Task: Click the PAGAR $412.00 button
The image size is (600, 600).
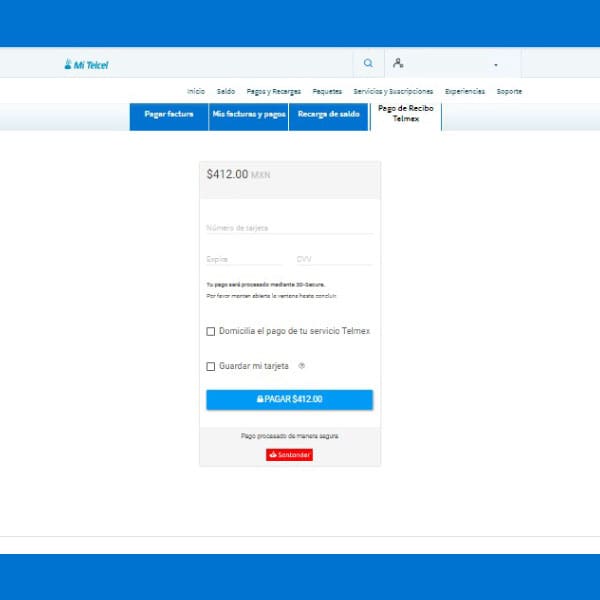Action: [289, 399]
